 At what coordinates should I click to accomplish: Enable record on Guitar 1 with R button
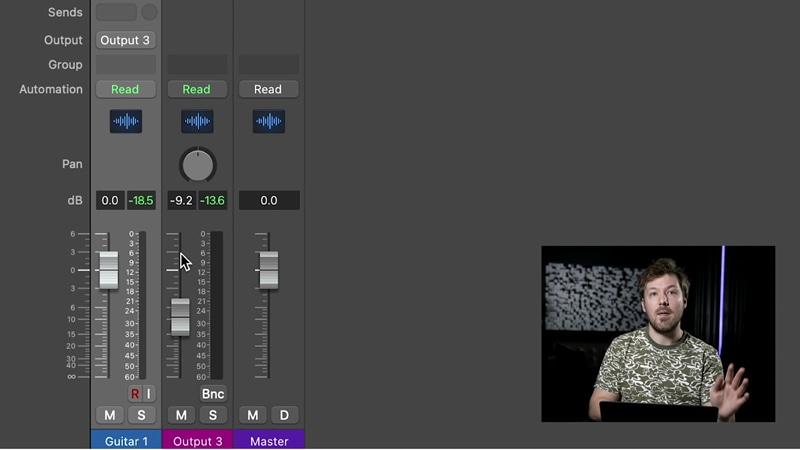coord(135,394)
